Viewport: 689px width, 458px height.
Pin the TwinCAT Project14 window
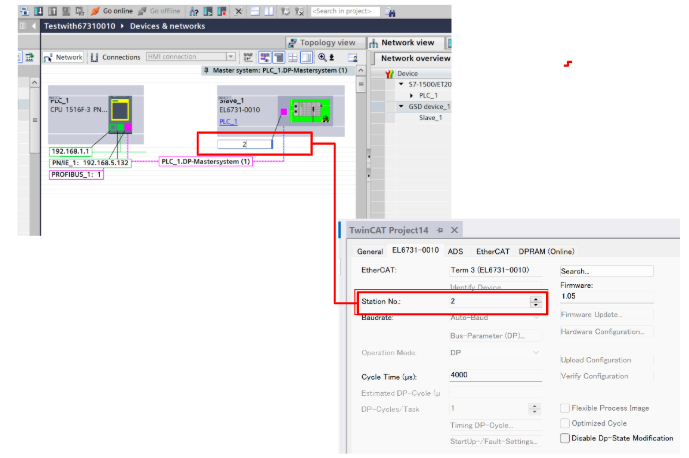440,230
